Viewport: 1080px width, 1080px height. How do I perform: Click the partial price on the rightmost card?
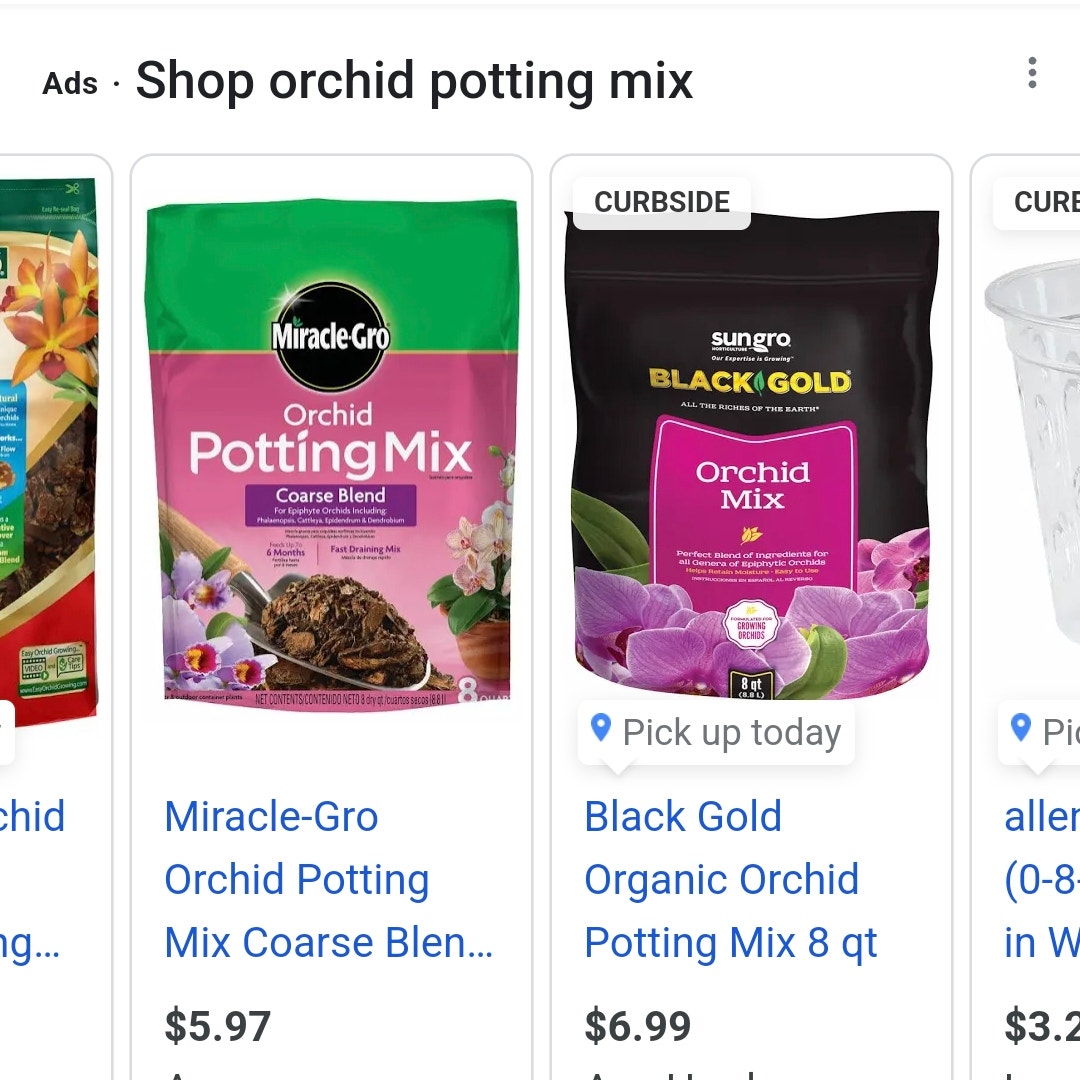click(1042, 1026)
